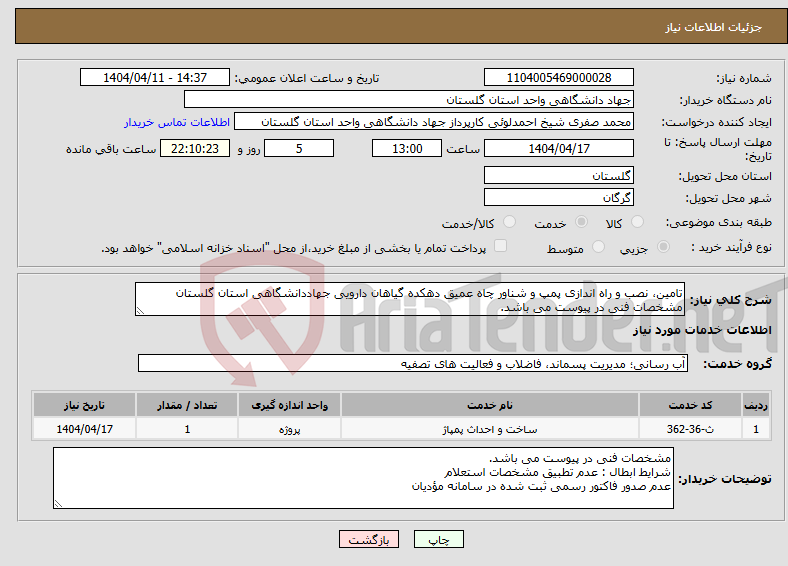
Task: Click the نوع فرآیند خرید label
Action: (731, 247)
